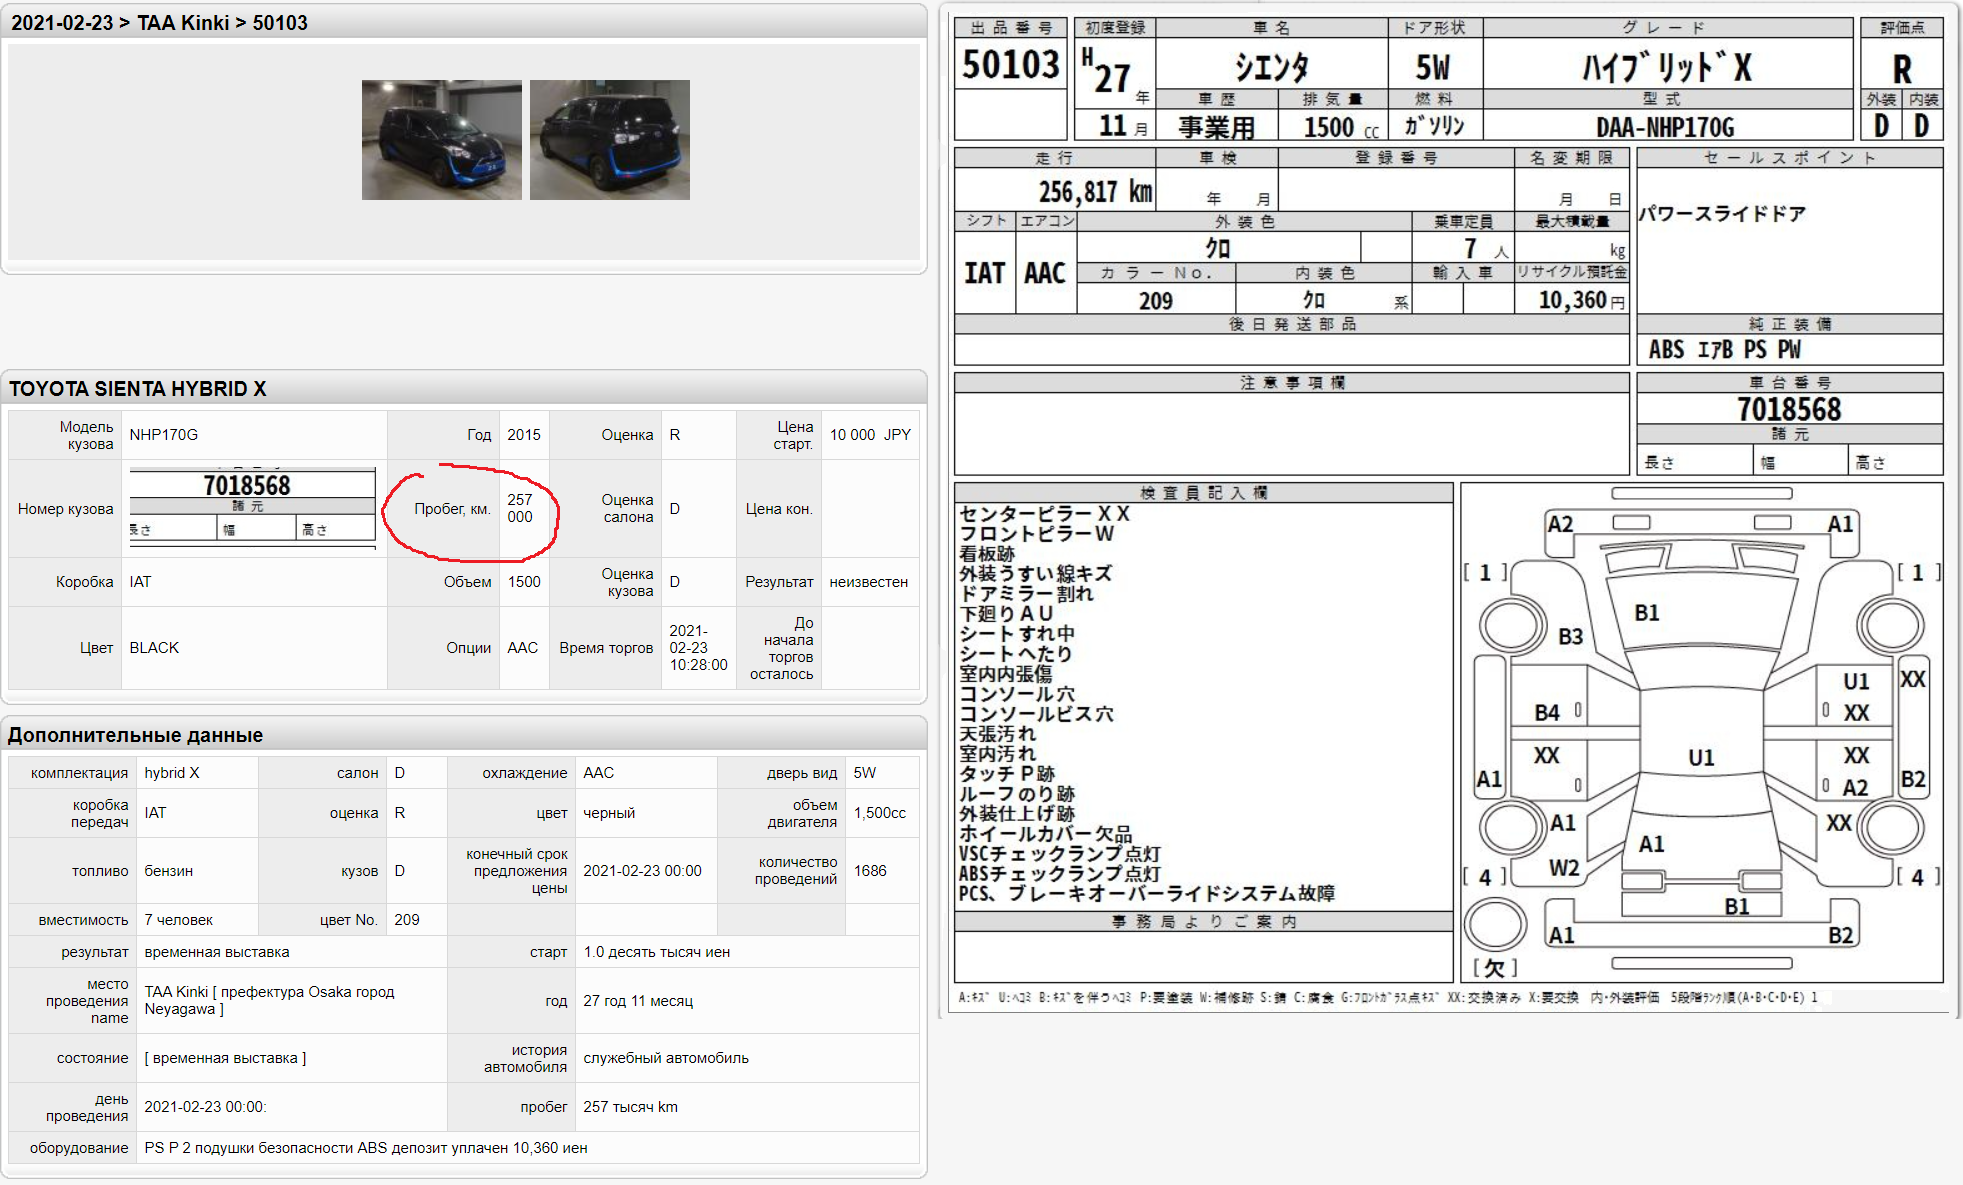Click the 'Оценка кузова' label

pos(627,582)
